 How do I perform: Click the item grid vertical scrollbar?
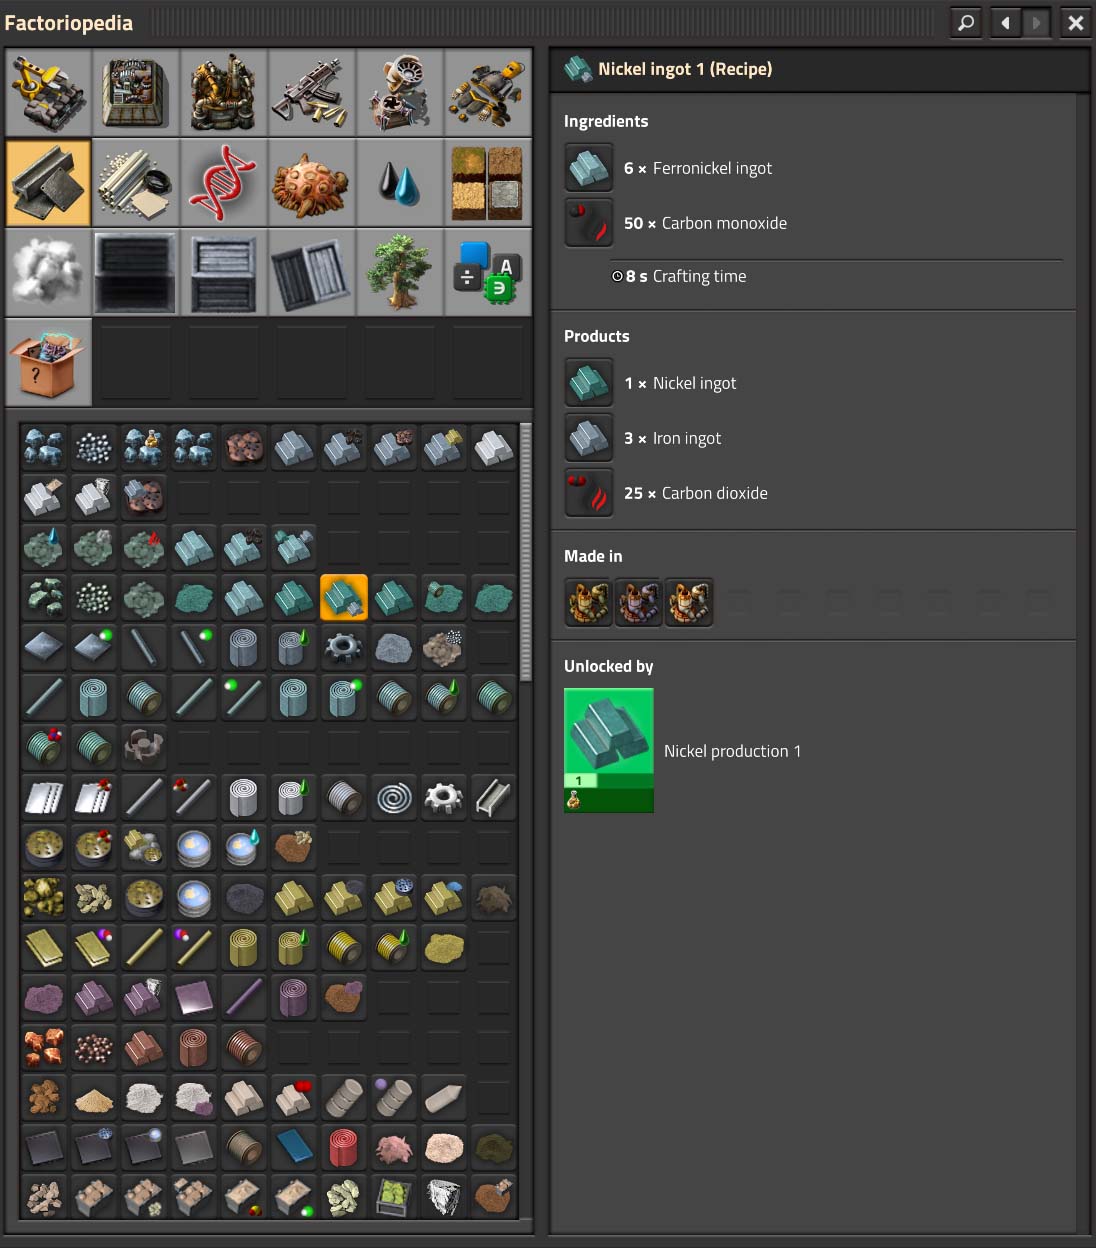(526, 552)
